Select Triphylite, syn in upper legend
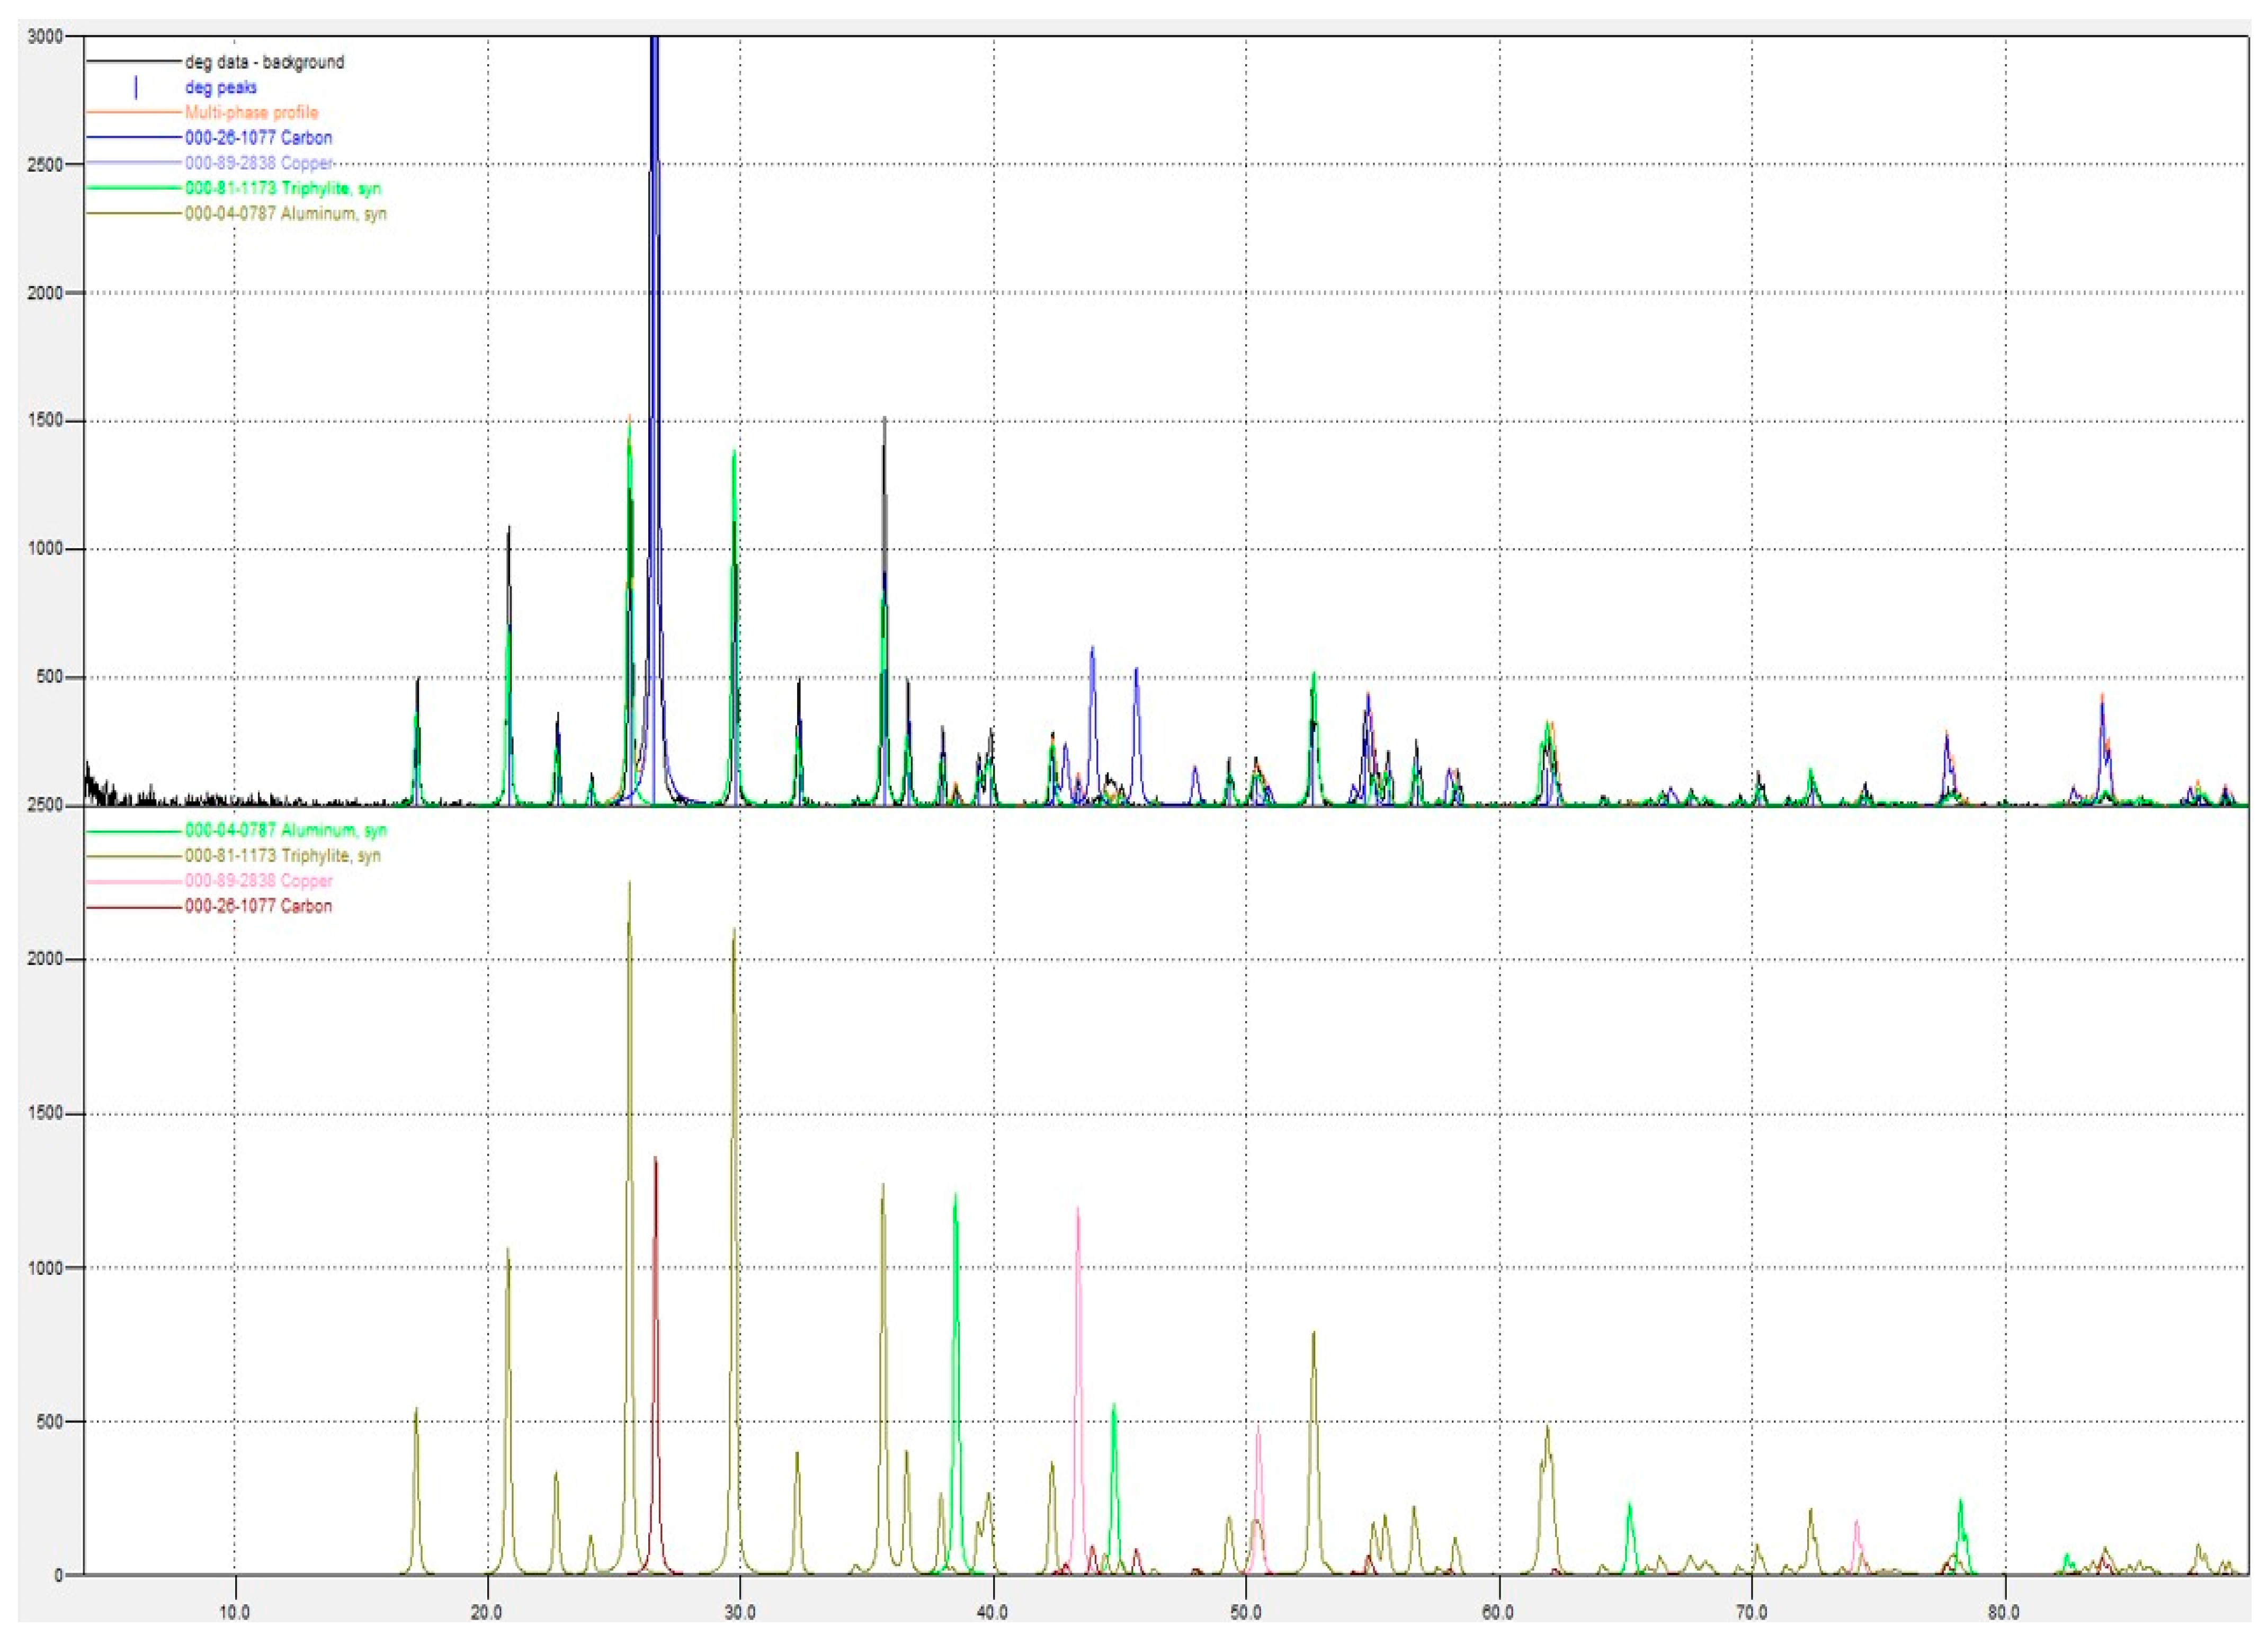The image size is (2268, 1644). click(x=282, y=188)
